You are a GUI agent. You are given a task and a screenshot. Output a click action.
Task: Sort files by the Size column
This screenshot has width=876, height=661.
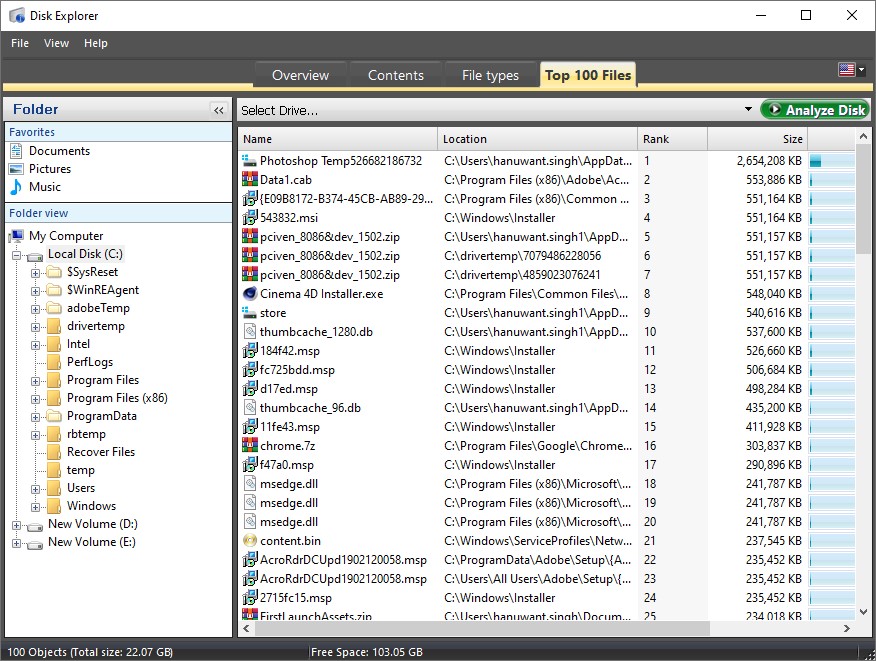tap(770, 138)
